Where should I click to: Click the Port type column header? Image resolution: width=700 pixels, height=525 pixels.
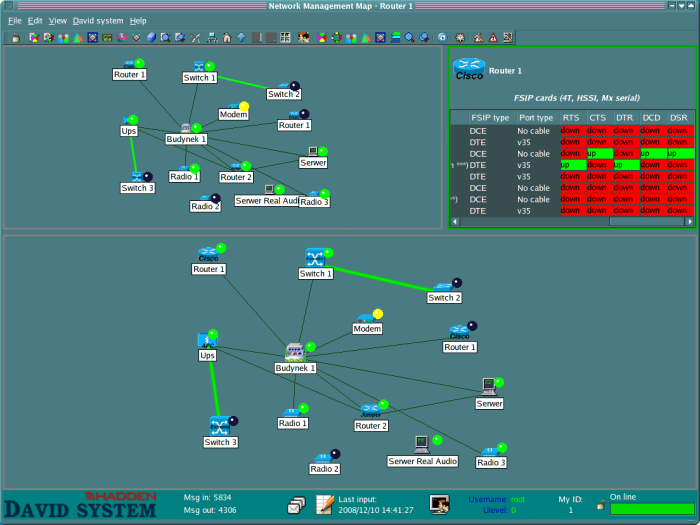pyautogui.click(x=536, y=117)
